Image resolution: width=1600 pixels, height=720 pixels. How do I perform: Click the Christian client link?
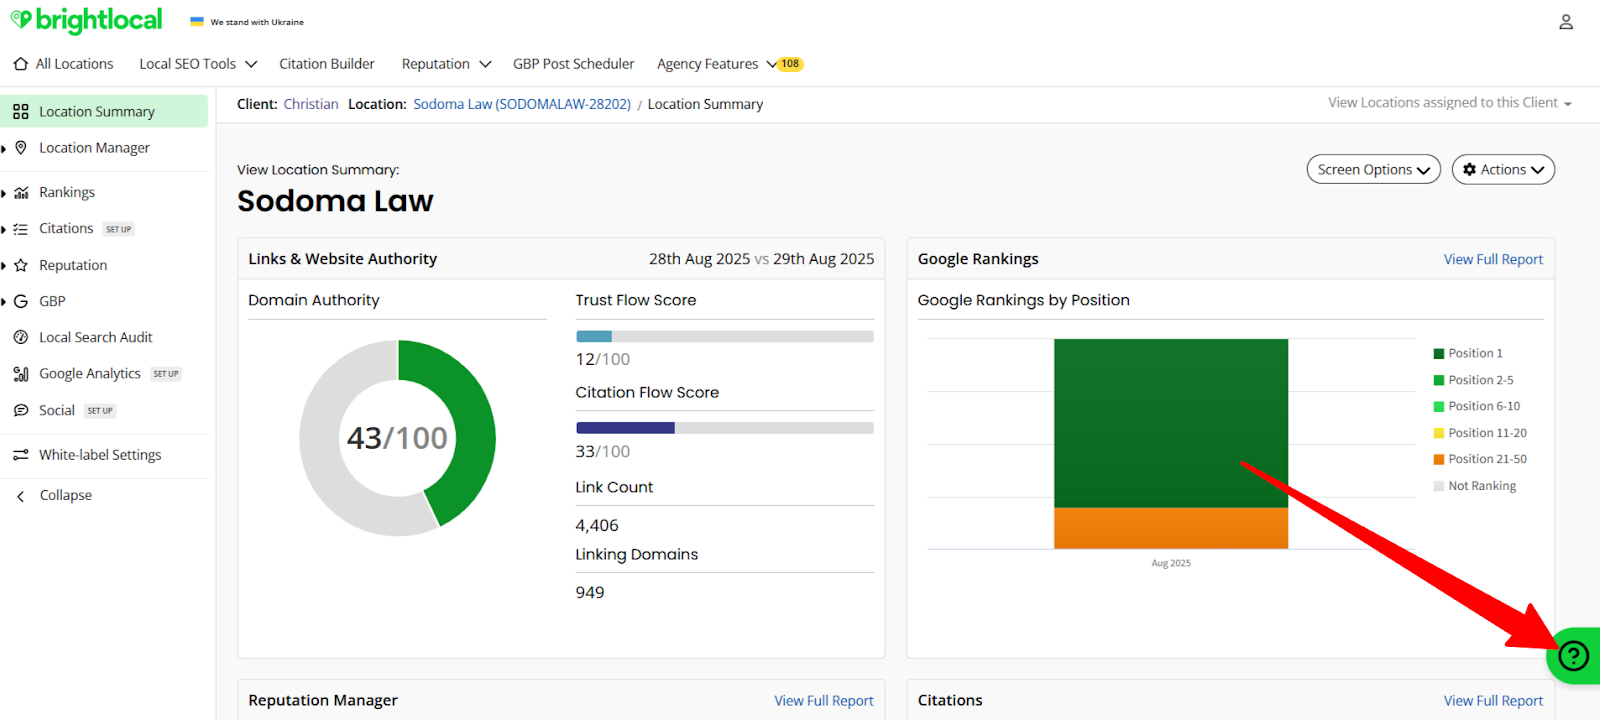point(311,104)
